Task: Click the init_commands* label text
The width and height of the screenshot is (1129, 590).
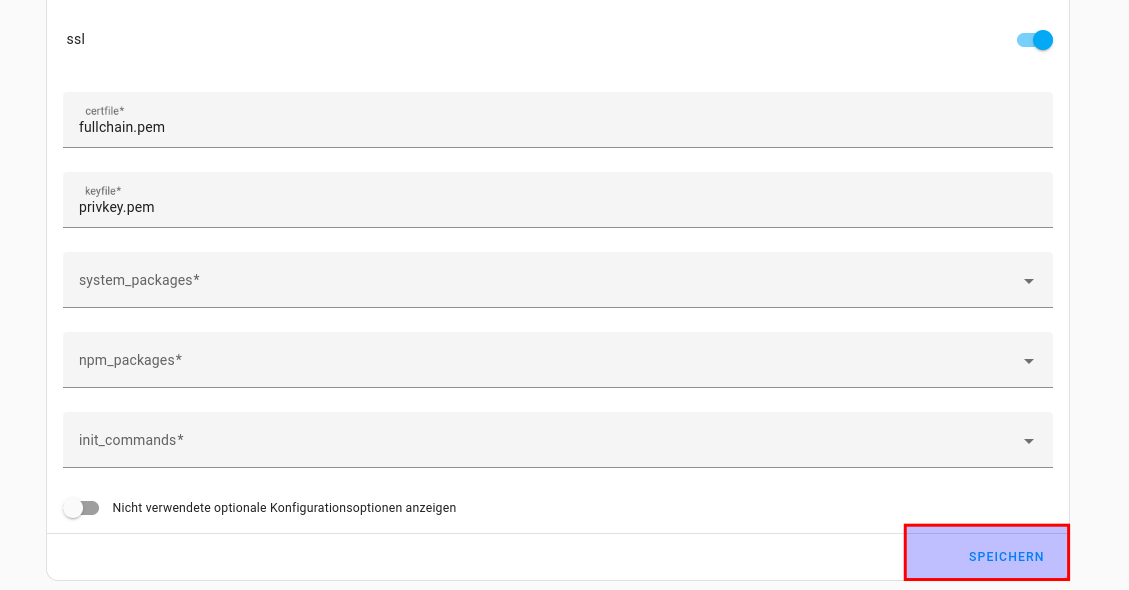Action: click(x=131, y=440)
